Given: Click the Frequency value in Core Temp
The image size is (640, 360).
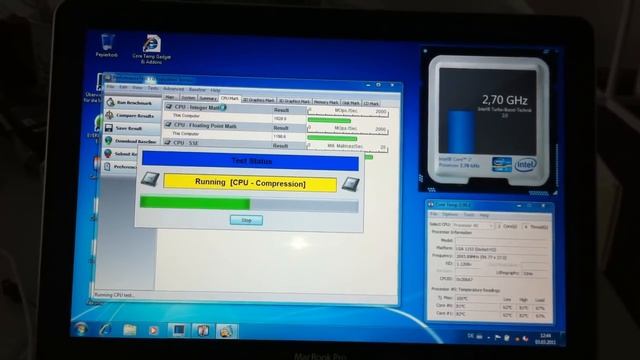Looking at the screenshot, I should tap(482, 257).
